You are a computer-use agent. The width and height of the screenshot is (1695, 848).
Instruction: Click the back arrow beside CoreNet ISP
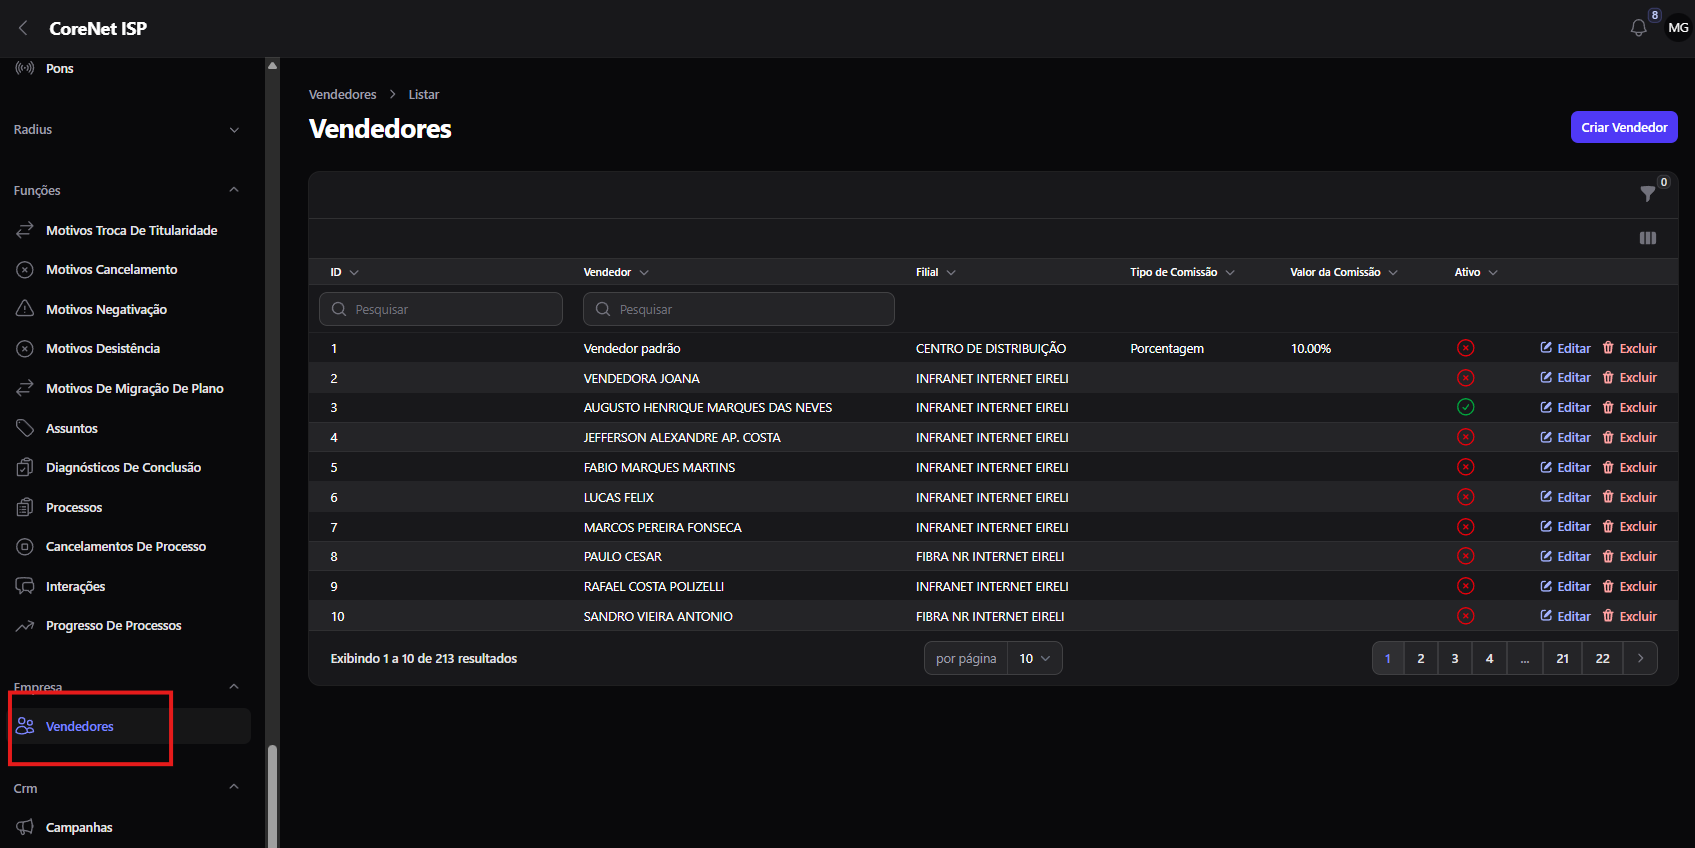(23, 28)
